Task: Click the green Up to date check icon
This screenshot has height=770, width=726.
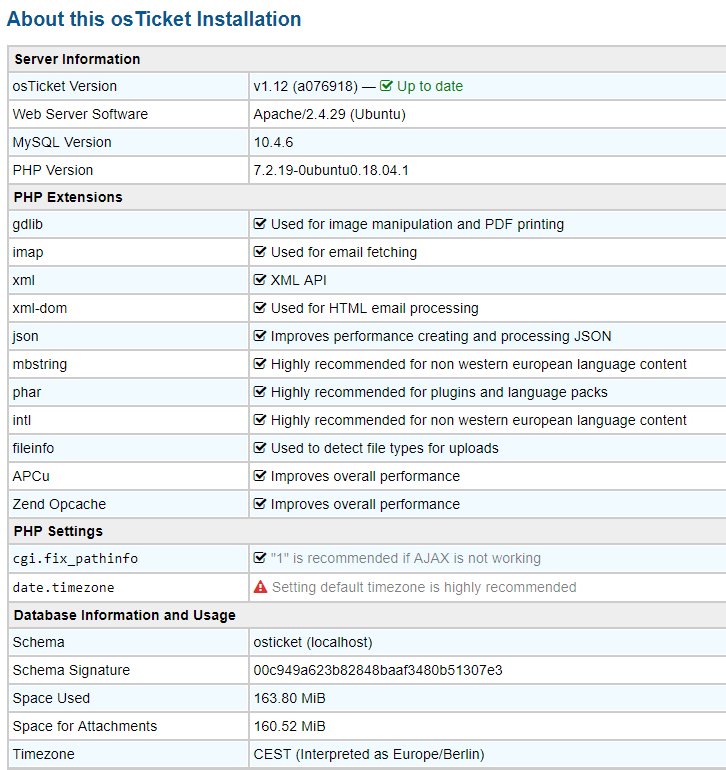Action: tap(386, 86)
